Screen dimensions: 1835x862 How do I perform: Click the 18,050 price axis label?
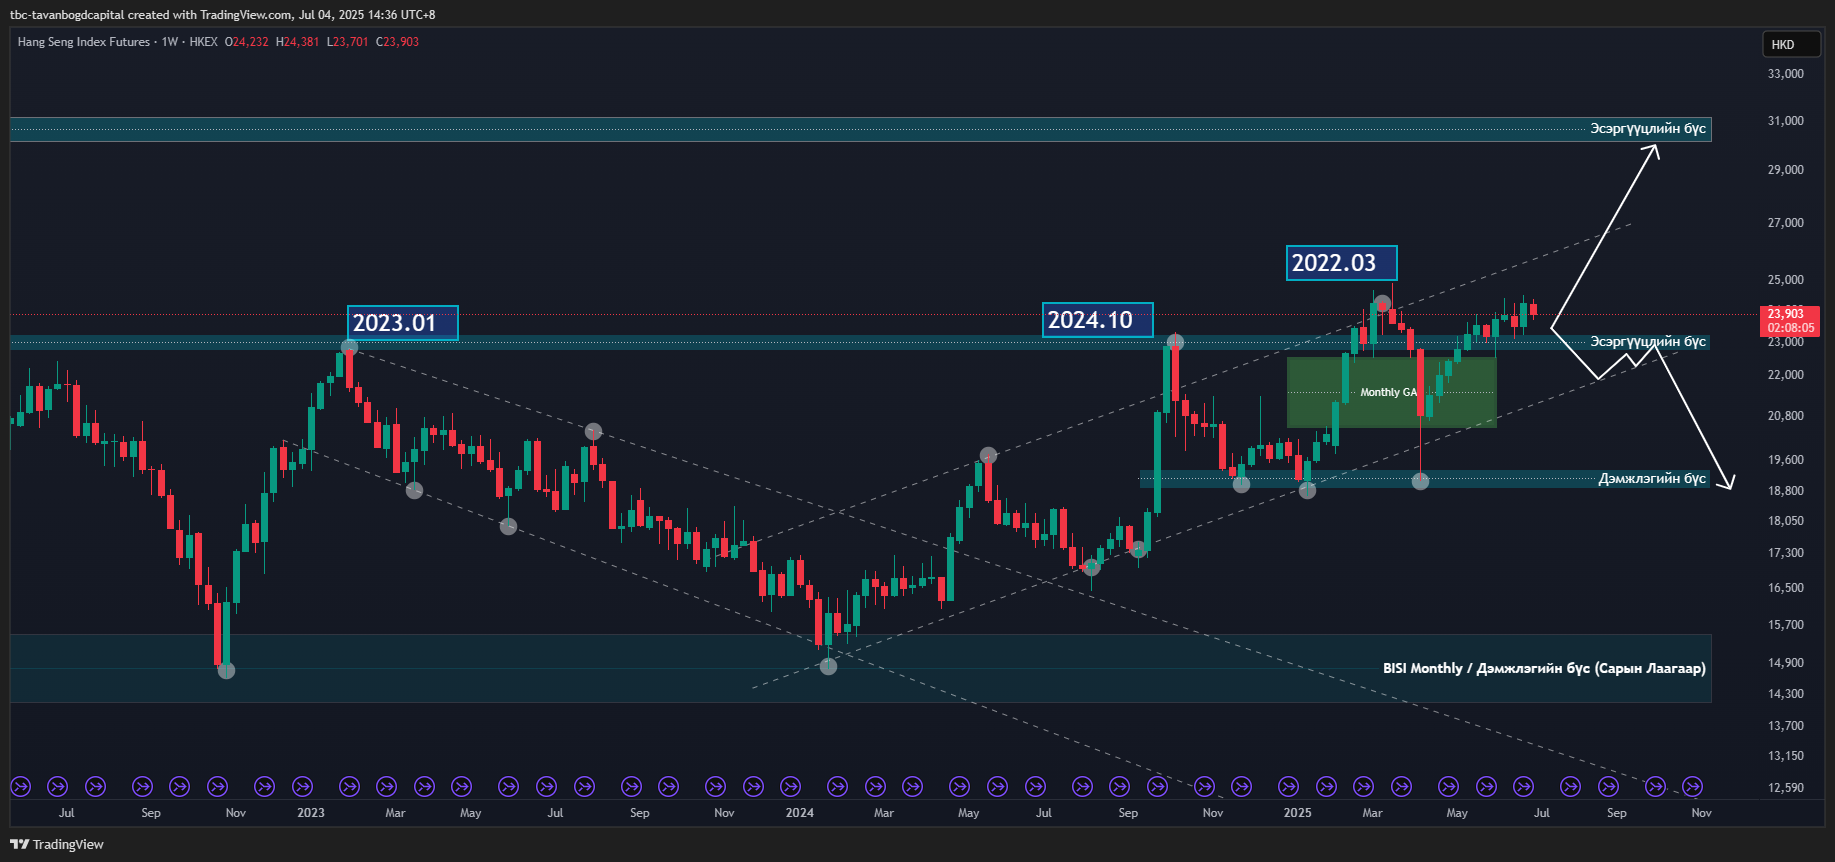1786,521
